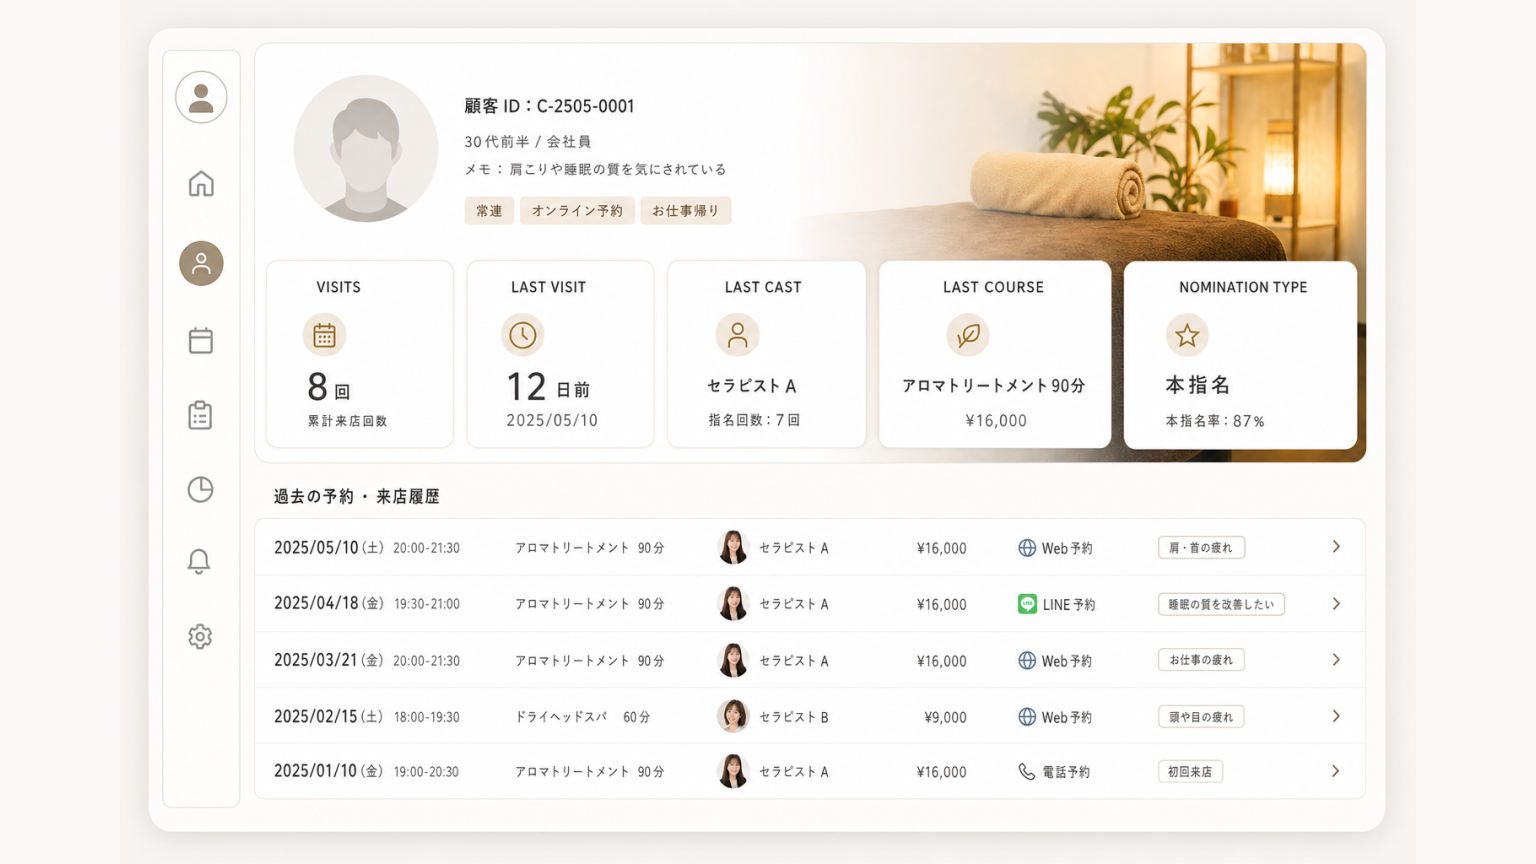The height and width of the screenshot is (864, 1536).
Task: Open notifications bell icon in sidebar
Action: point(199,561)
